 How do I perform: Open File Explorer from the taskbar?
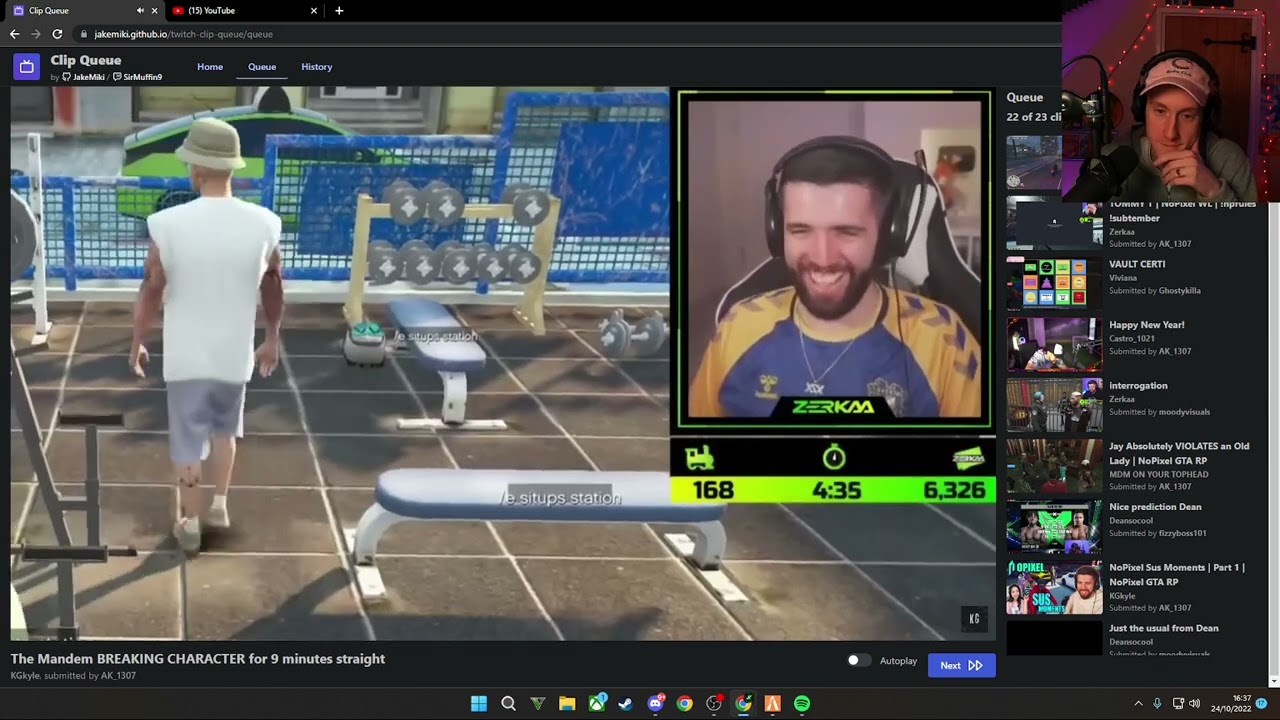(x=567, y=703)
